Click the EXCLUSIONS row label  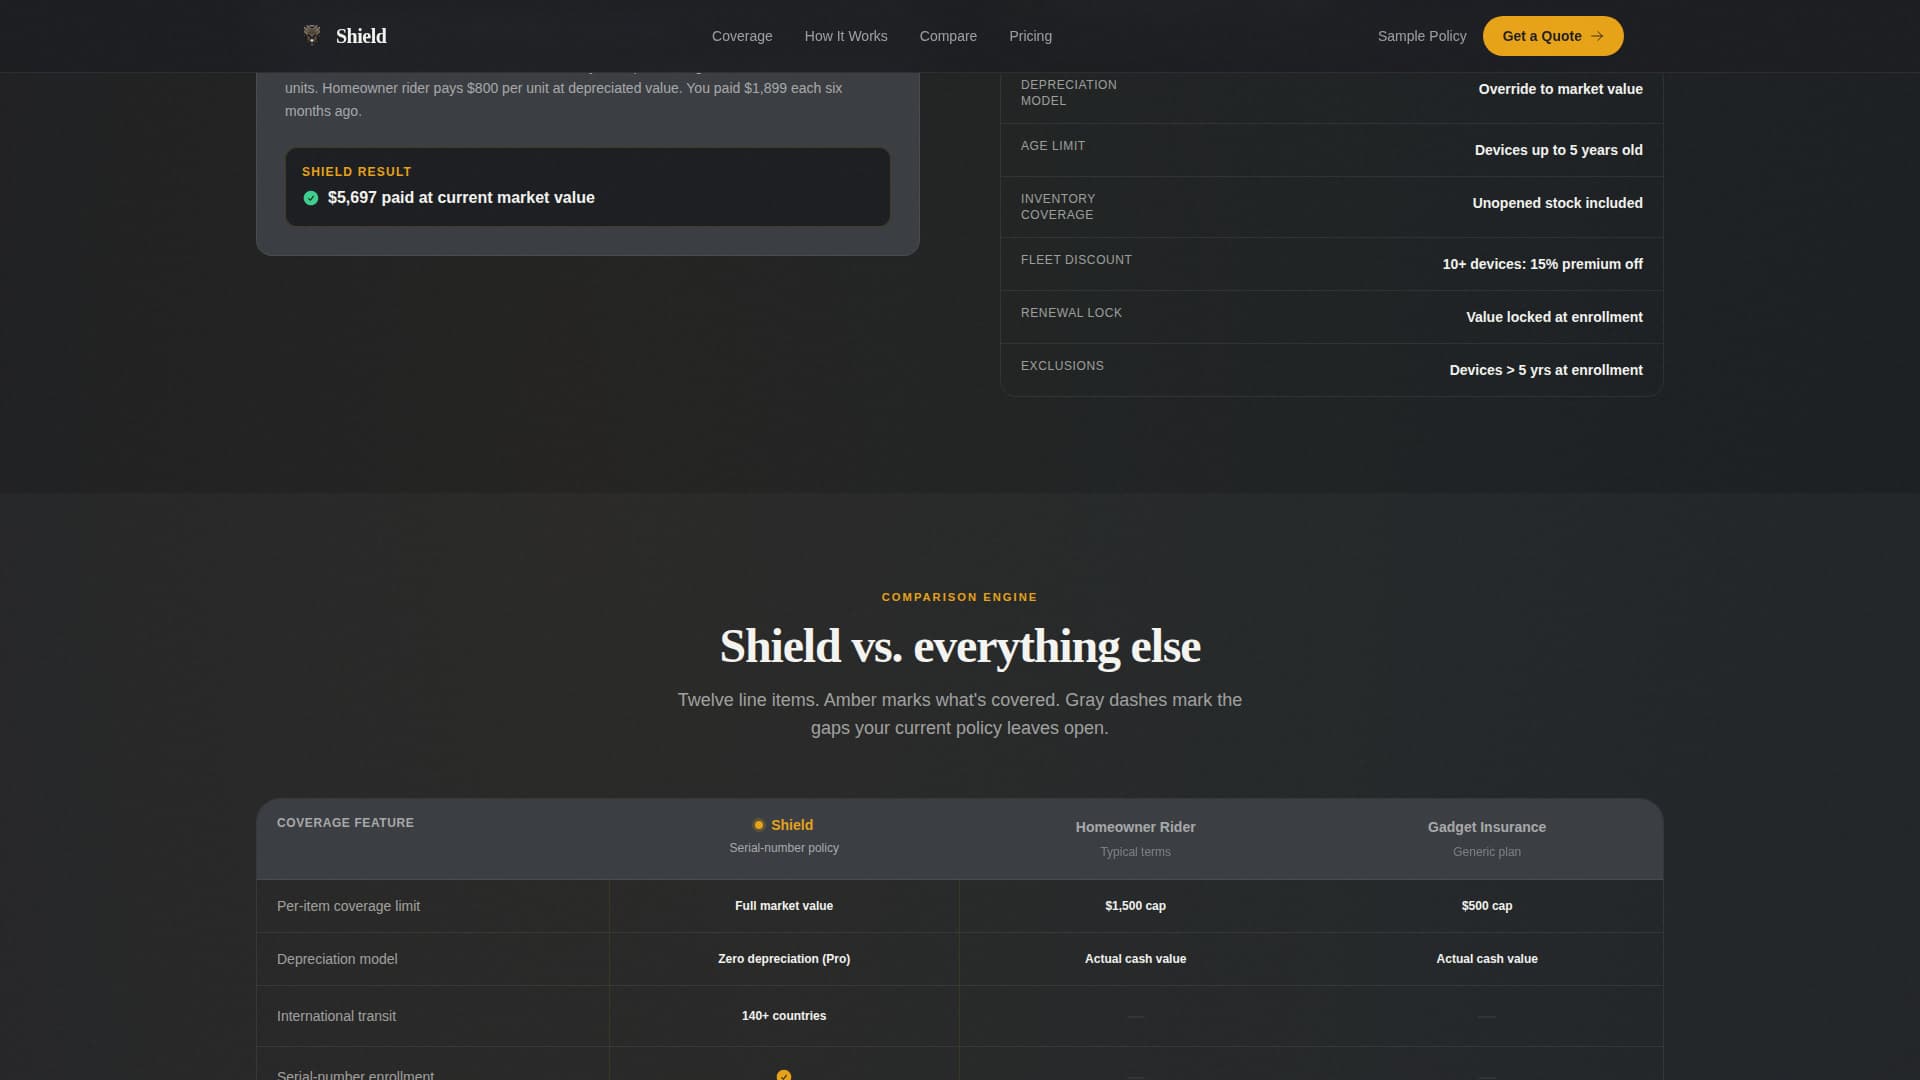(x=1062, y=366)
